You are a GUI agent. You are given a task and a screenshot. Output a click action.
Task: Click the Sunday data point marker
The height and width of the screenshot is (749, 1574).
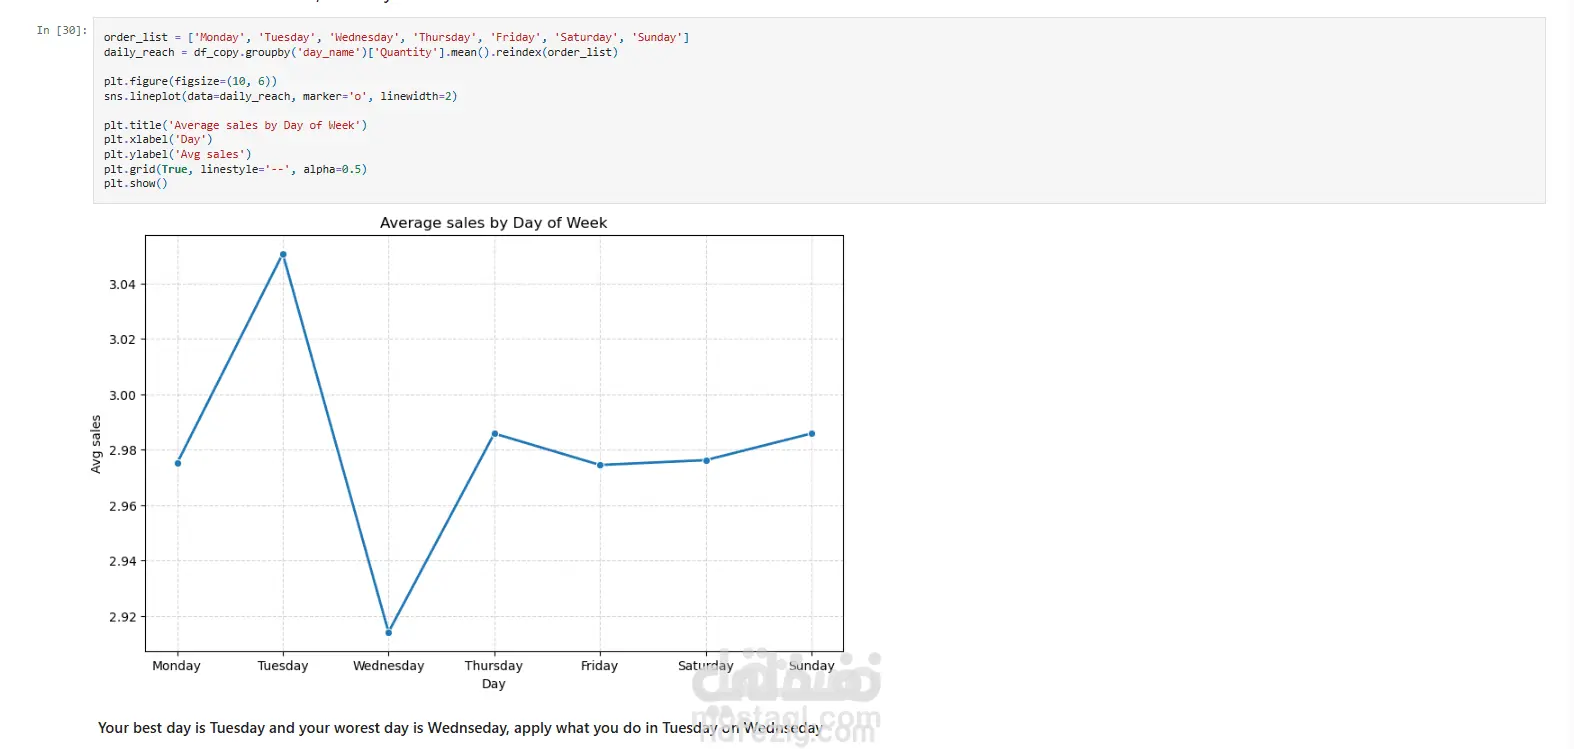pos(812,434)
